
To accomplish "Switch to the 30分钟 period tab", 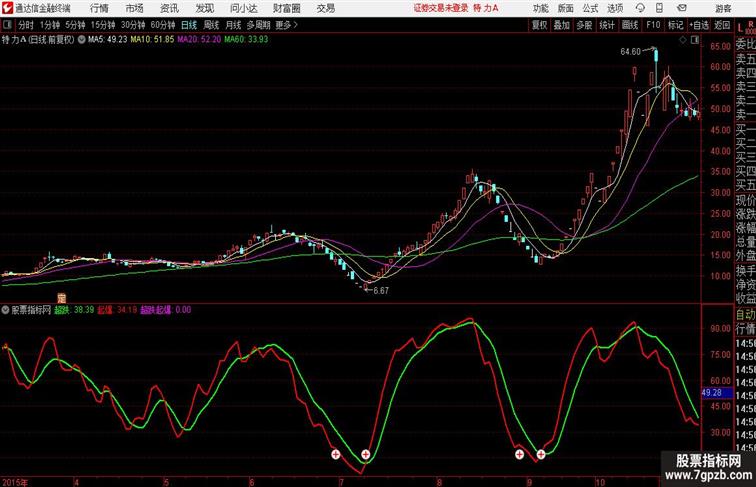I will pyautogui.click(x=133, y=25).
